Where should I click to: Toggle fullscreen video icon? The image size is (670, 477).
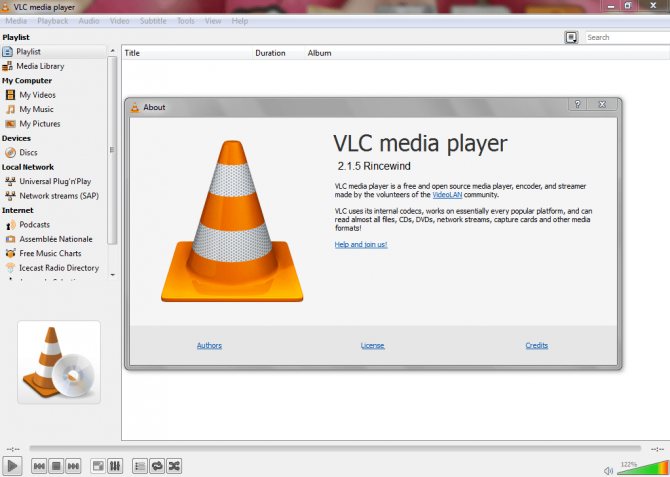(98, 466)
